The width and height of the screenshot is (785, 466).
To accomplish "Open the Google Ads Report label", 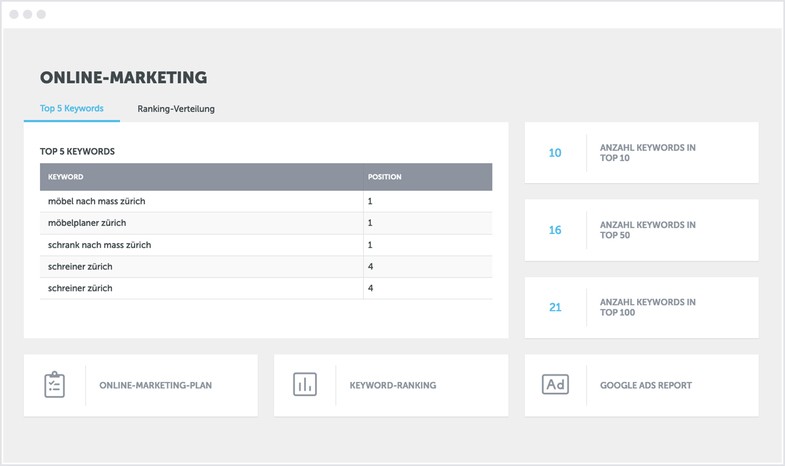I will coord(645,385).
